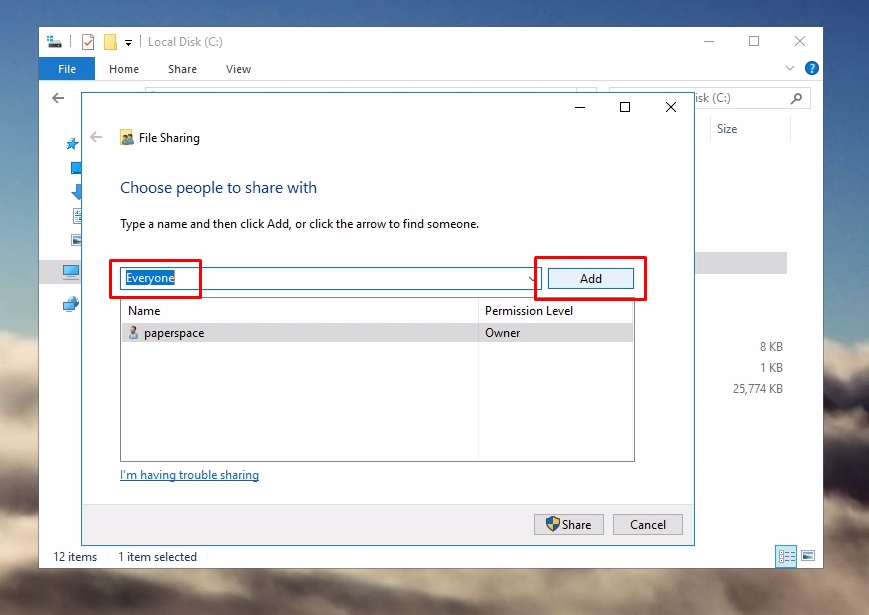
Task: Click the Properties checkmark quick access icon
Action: pos(88,42)
